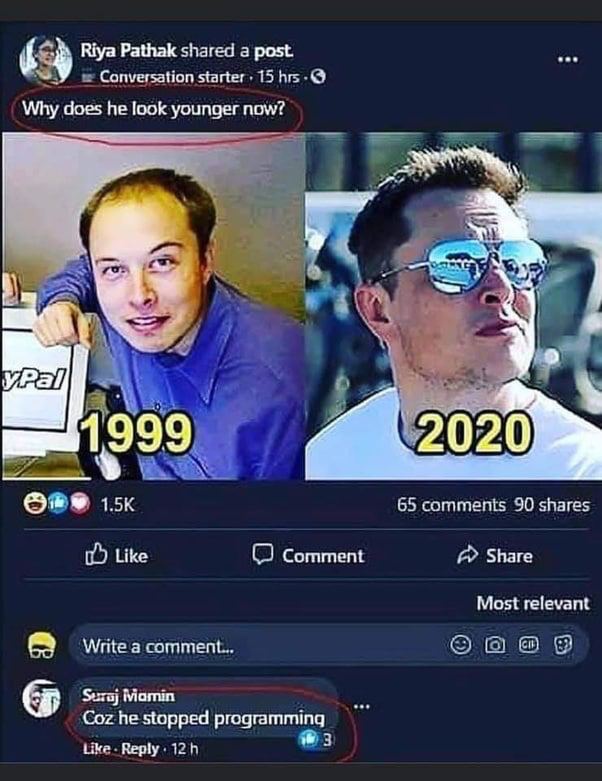Image resolution: width=602 pixels, height=781 pixels.
Task: Open Suraj Momin's profile avatar
Action: click(x=41, y=698)
